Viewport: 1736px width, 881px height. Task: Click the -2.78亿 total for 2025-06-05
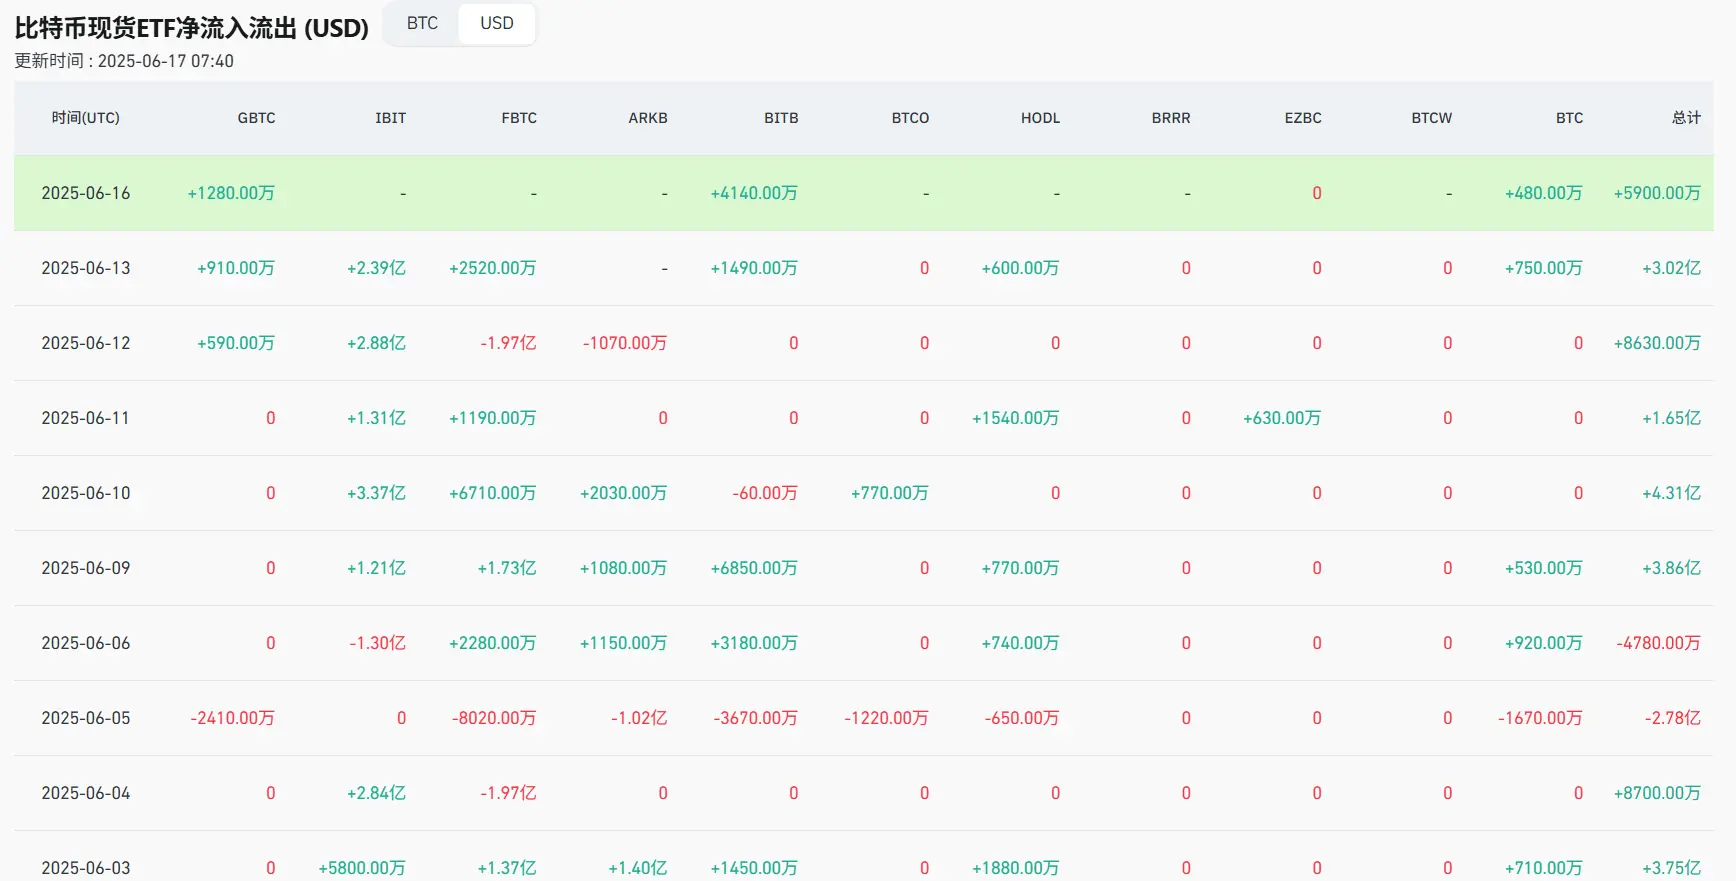tap(1673, 718)
